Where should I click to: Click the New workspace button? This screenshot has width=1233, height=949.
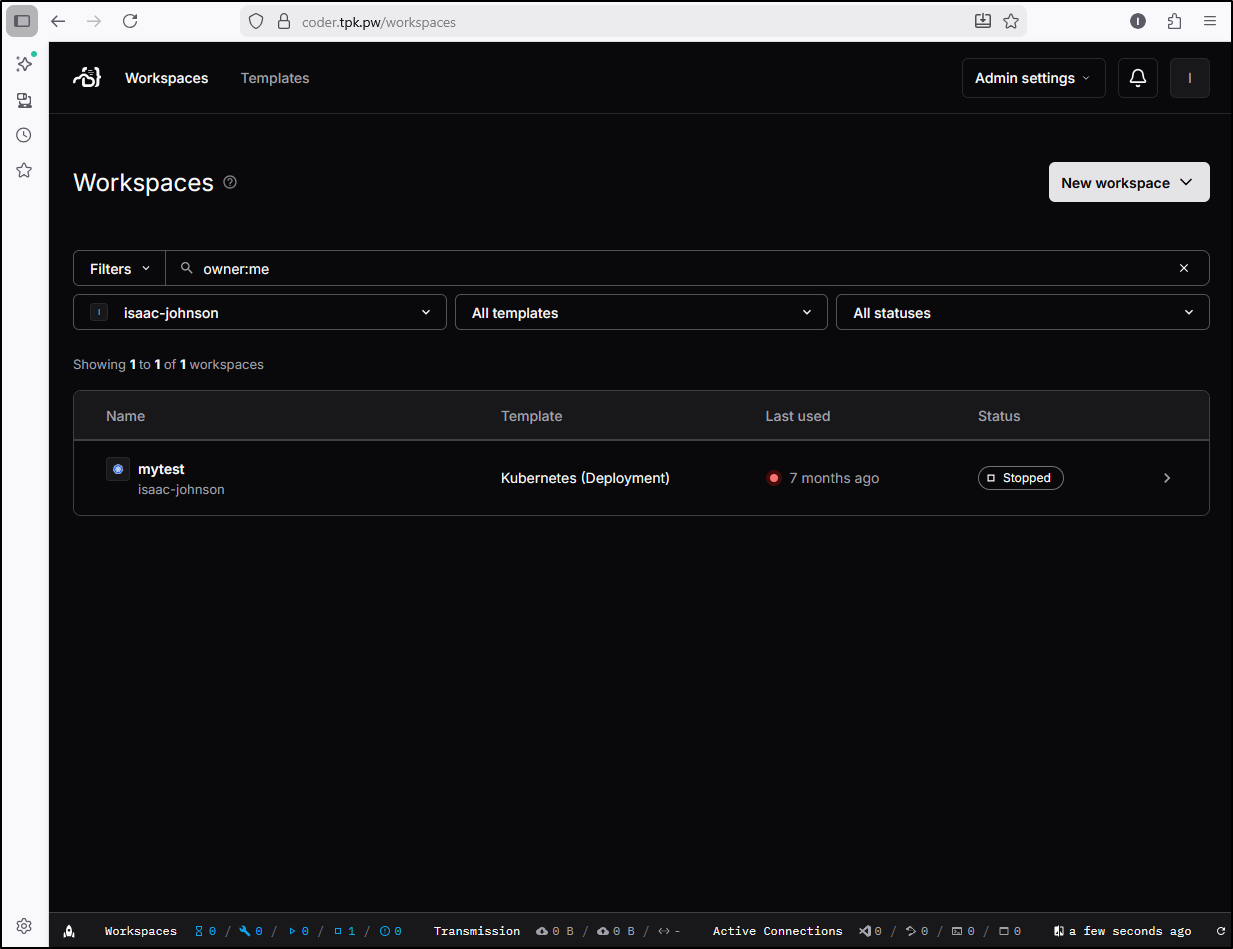click(1128, 182)
